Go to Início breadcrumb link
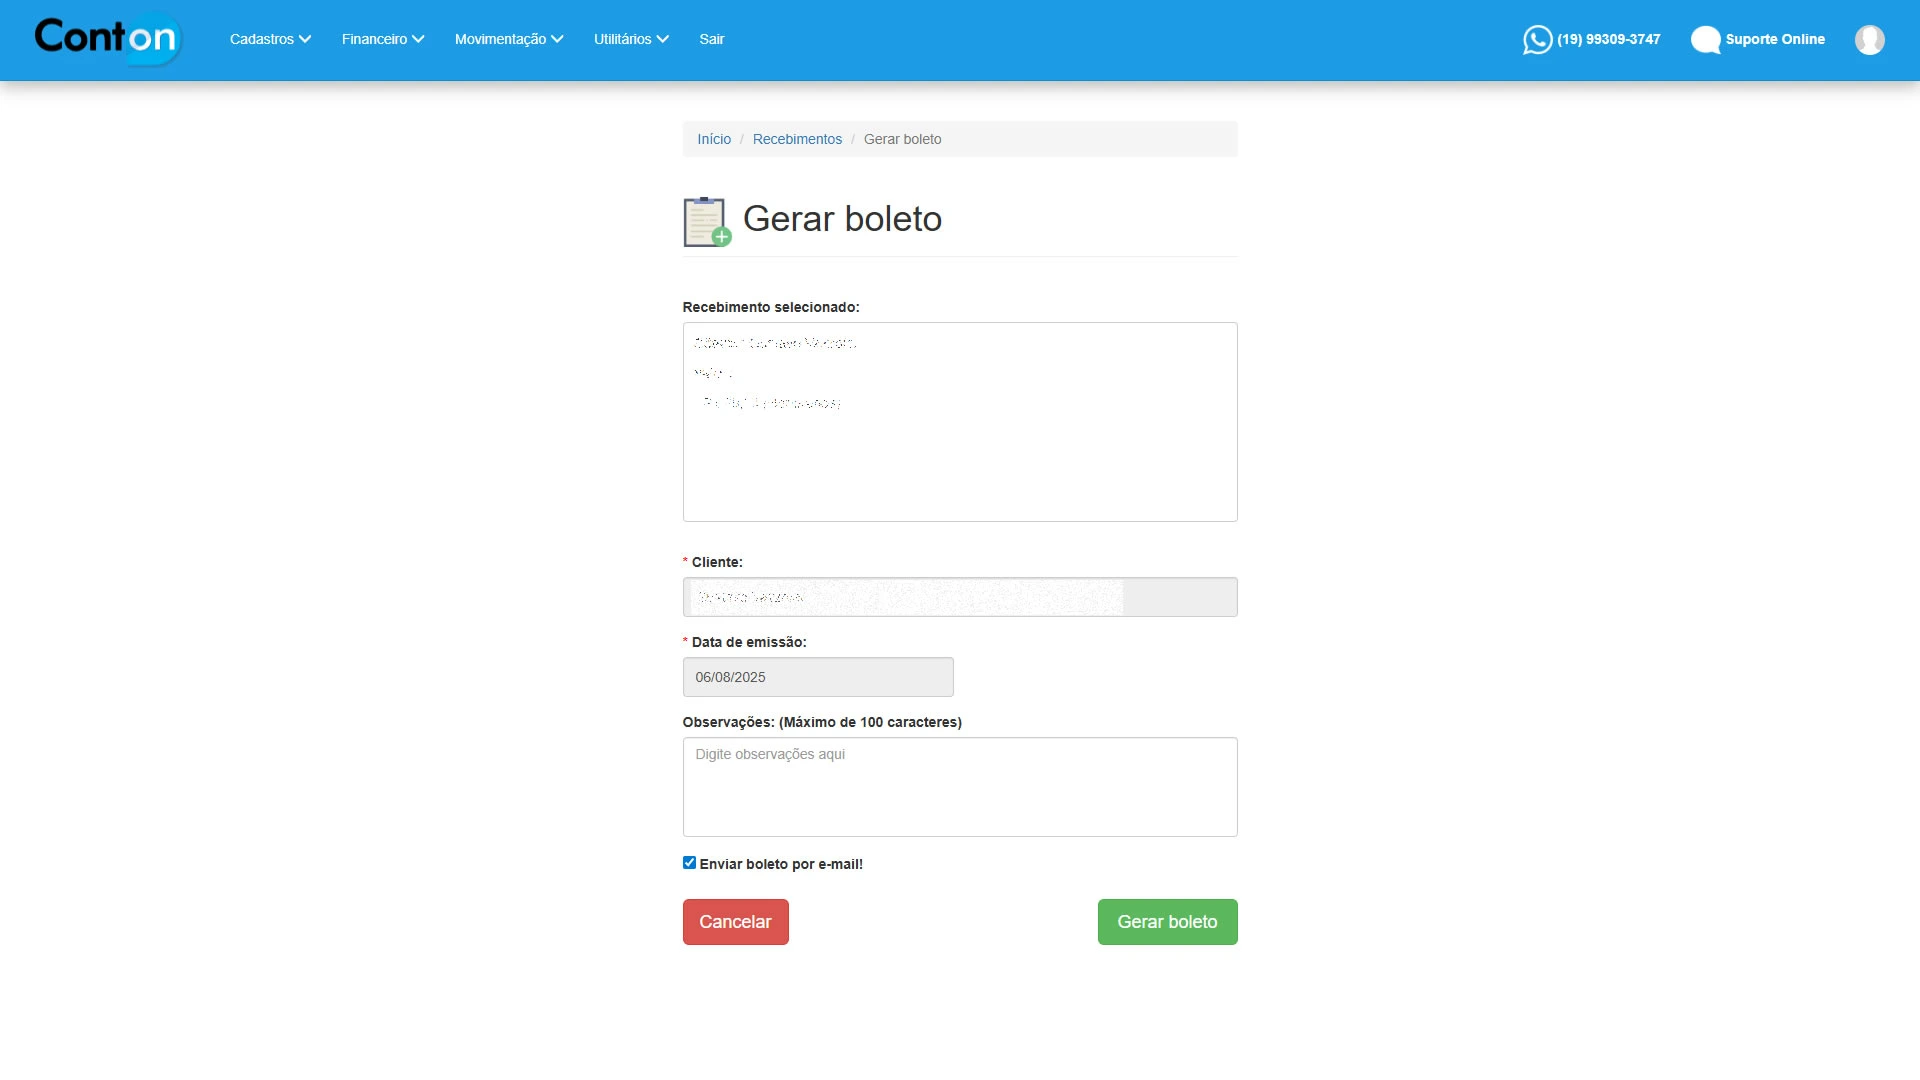The image size is (1920, 1080). point(714,139)
